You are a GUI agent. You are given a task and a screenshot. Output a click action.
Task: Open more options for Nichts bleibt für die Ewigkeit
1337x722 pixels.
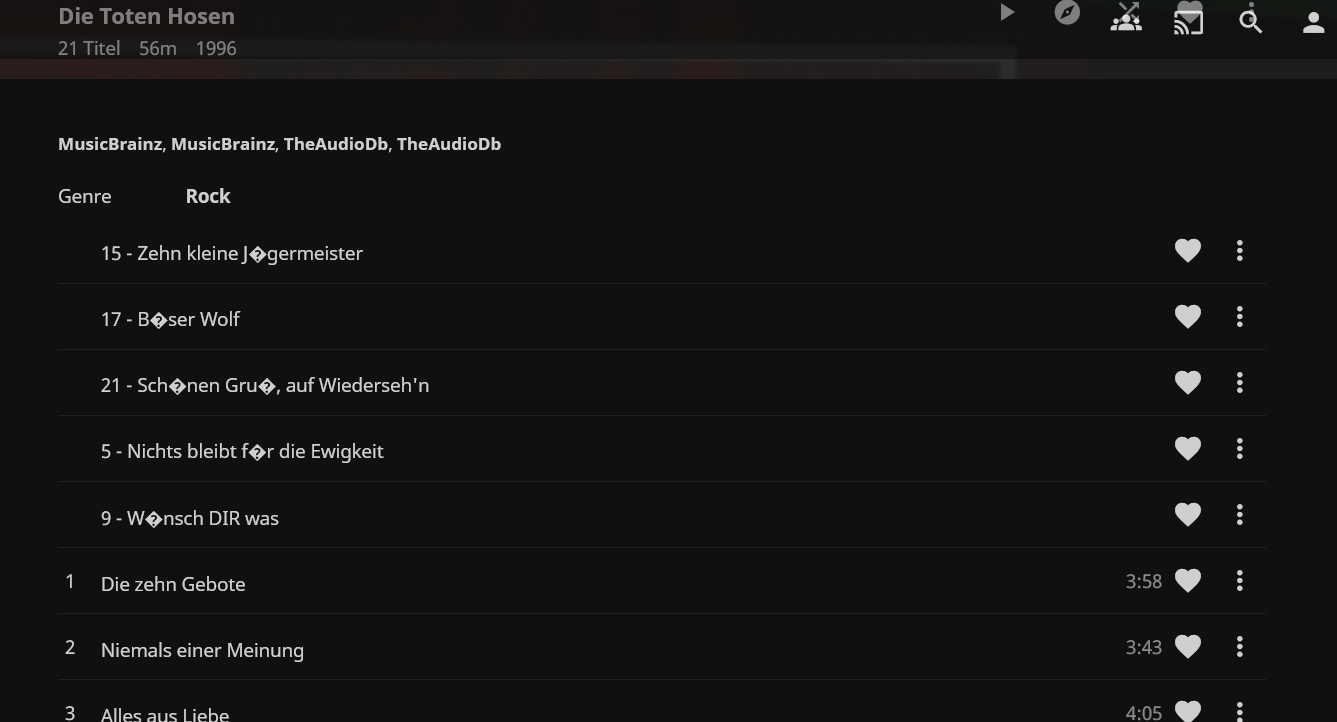(1239, 449)
